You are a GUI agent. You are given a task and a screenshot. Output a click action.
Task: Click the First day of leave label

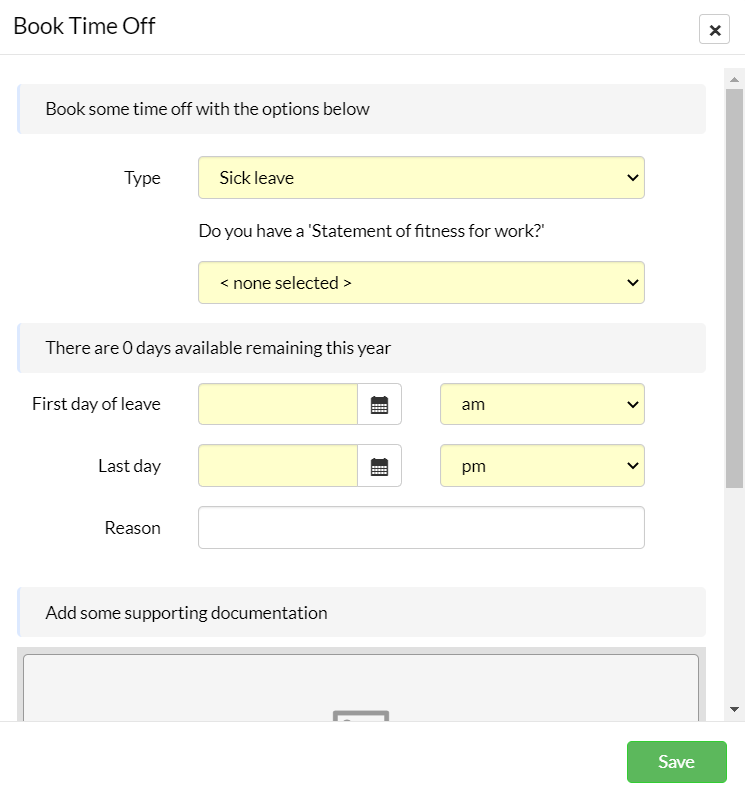click(x=96, y=404)
